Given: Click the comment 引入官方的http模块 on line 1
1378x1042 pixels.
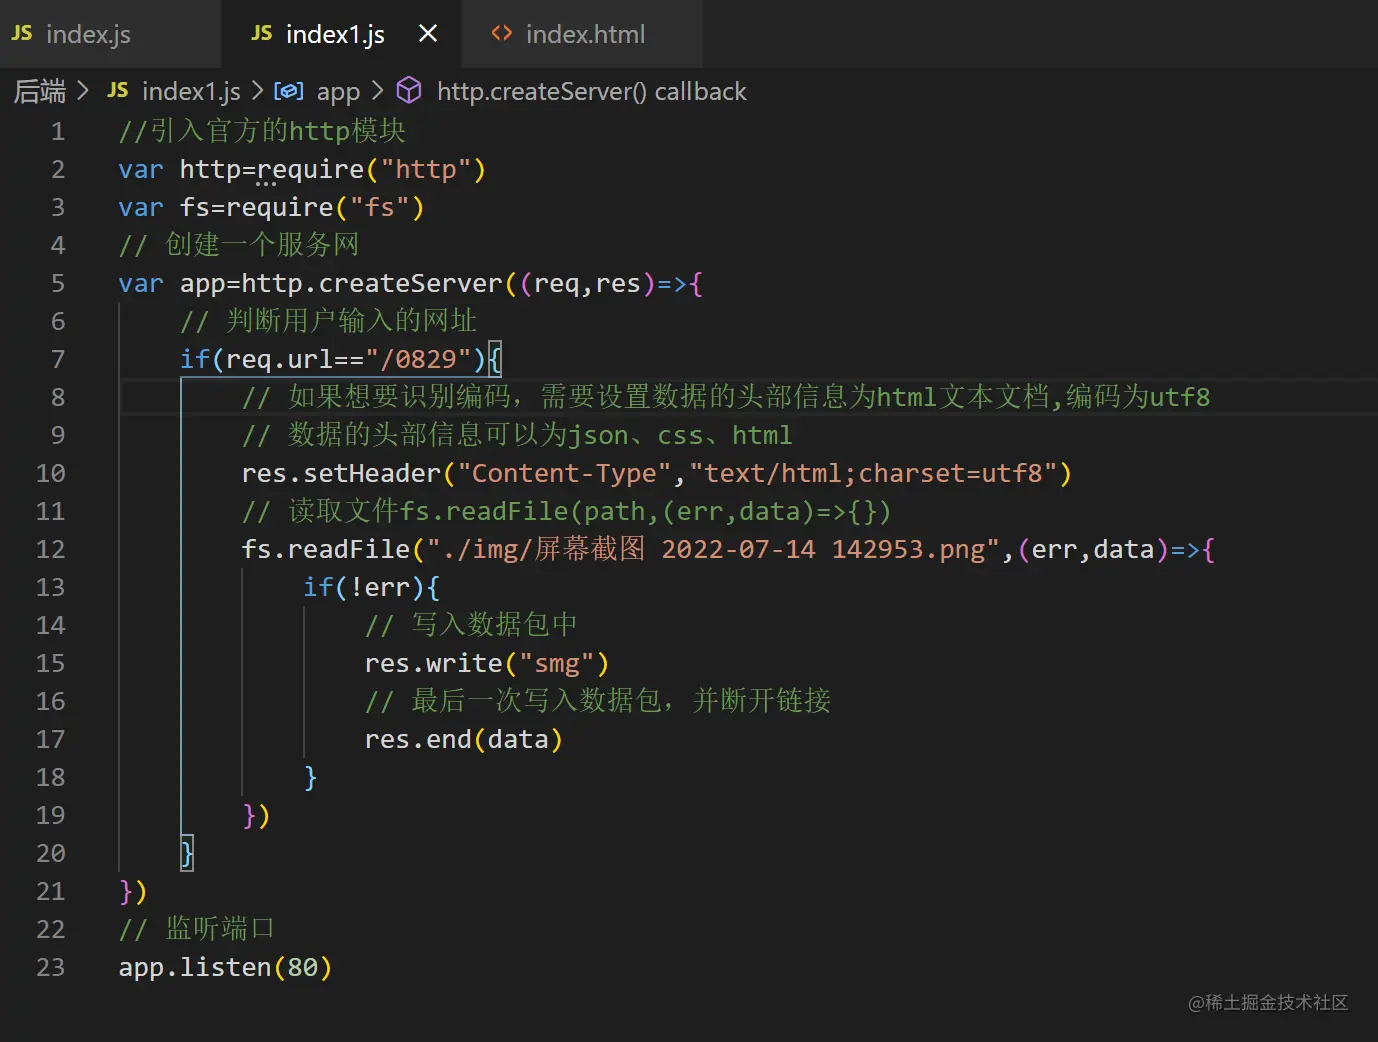Looking at the screenshot, I should (262, 131).
